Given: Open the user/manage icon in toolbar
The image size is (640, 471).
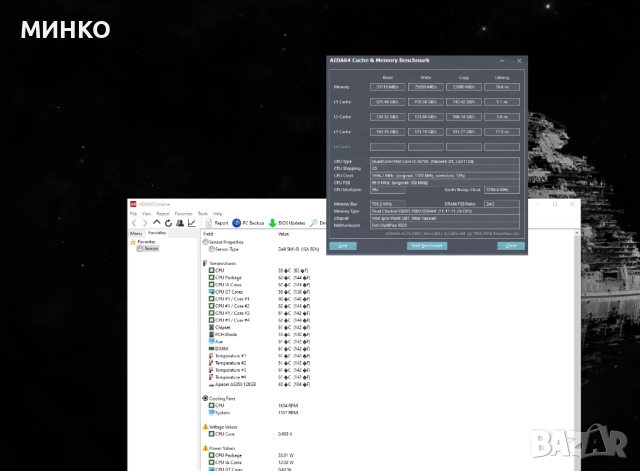Looking at the screenshot, I should (178, 223).
